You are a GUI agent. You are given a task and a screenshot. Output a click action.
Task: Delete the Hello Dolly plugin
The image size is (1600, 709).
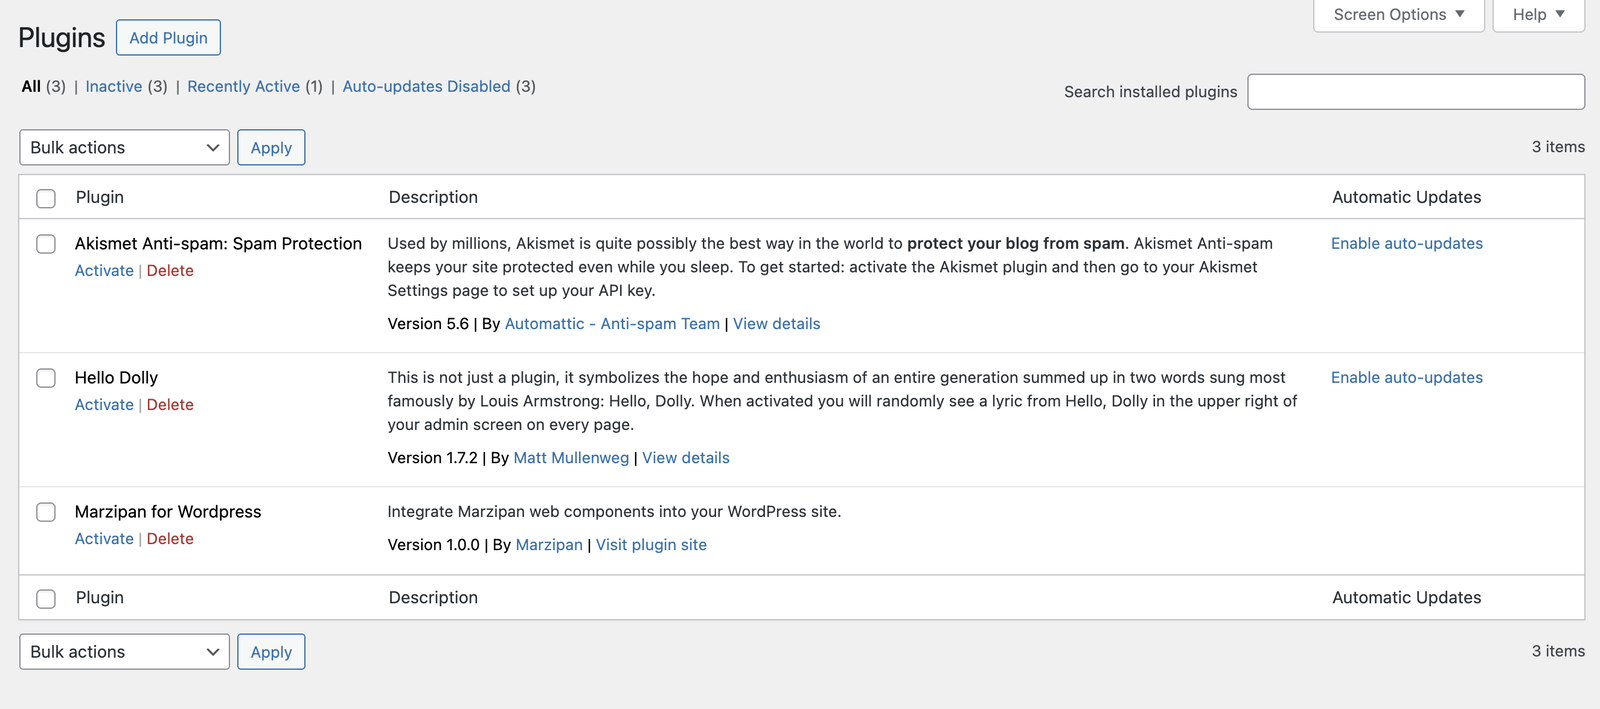[x=170, y=405]
